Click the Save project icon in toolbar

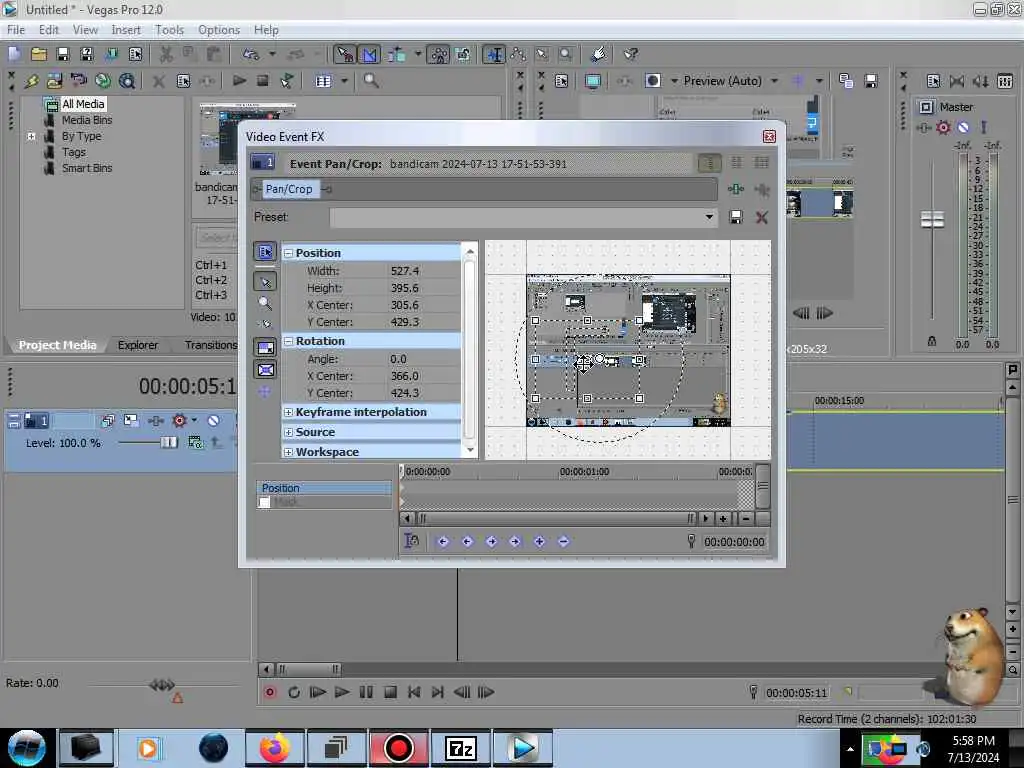63,54
